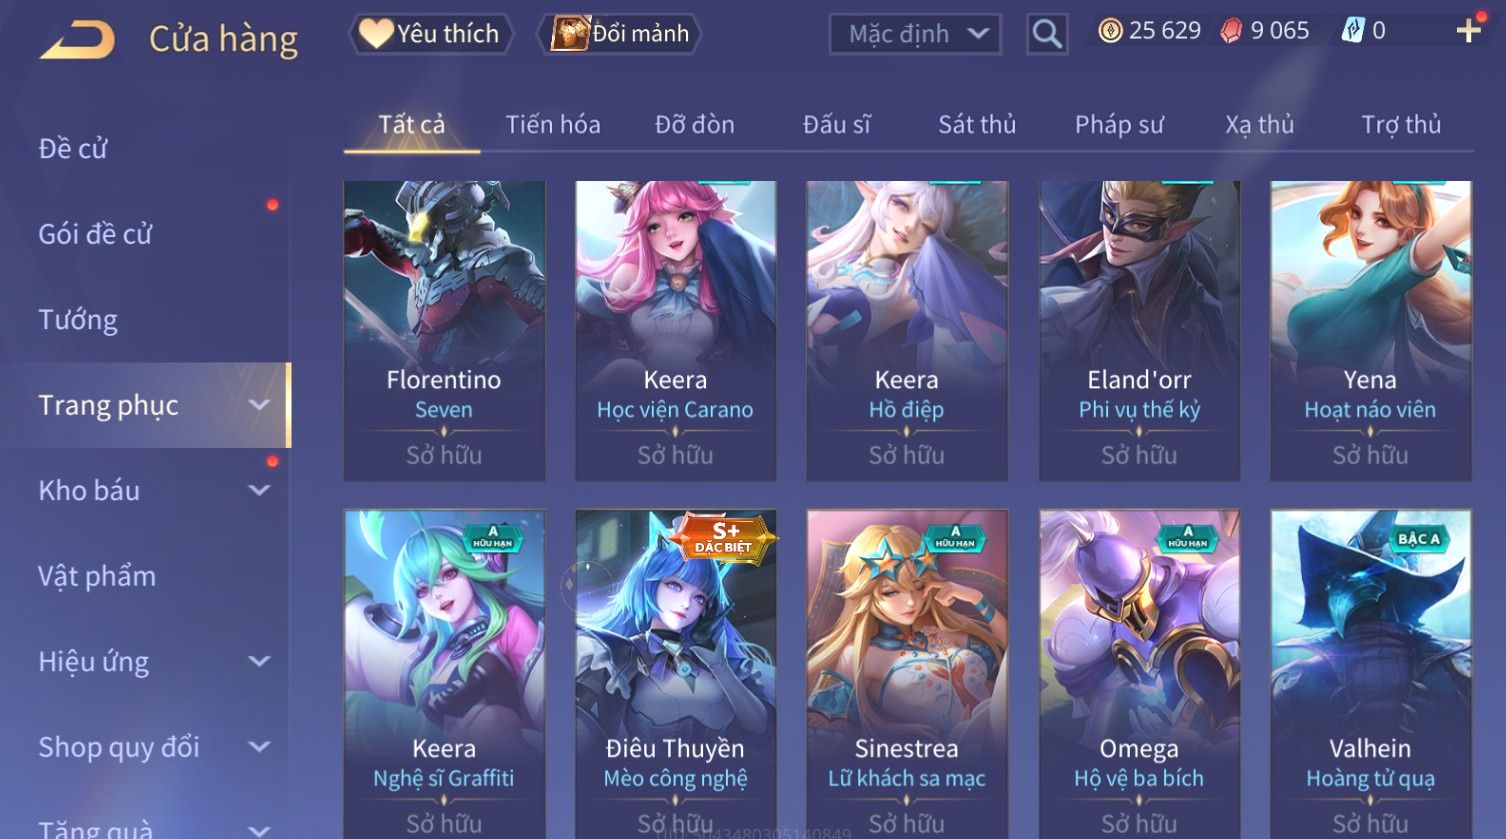Switch to the Tiến hóa tab
This screenshot has width=1506, height=839.
pos(553,125)
